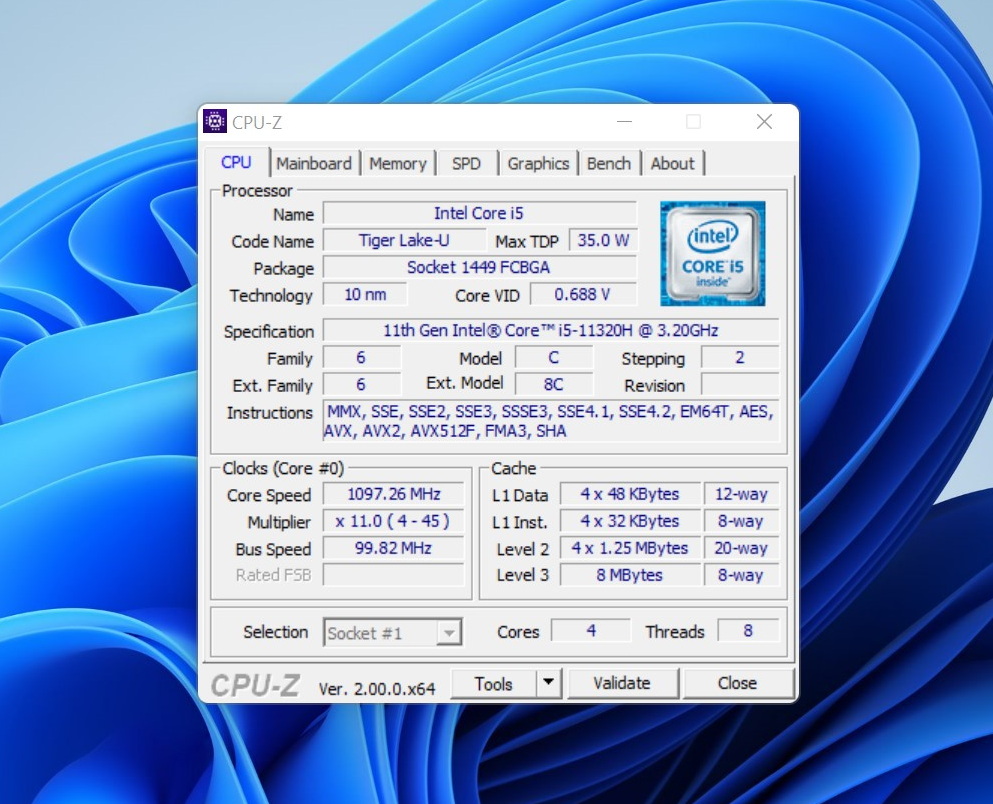Click the processor Name field 'Intel Core i5'

click(479, 213)
